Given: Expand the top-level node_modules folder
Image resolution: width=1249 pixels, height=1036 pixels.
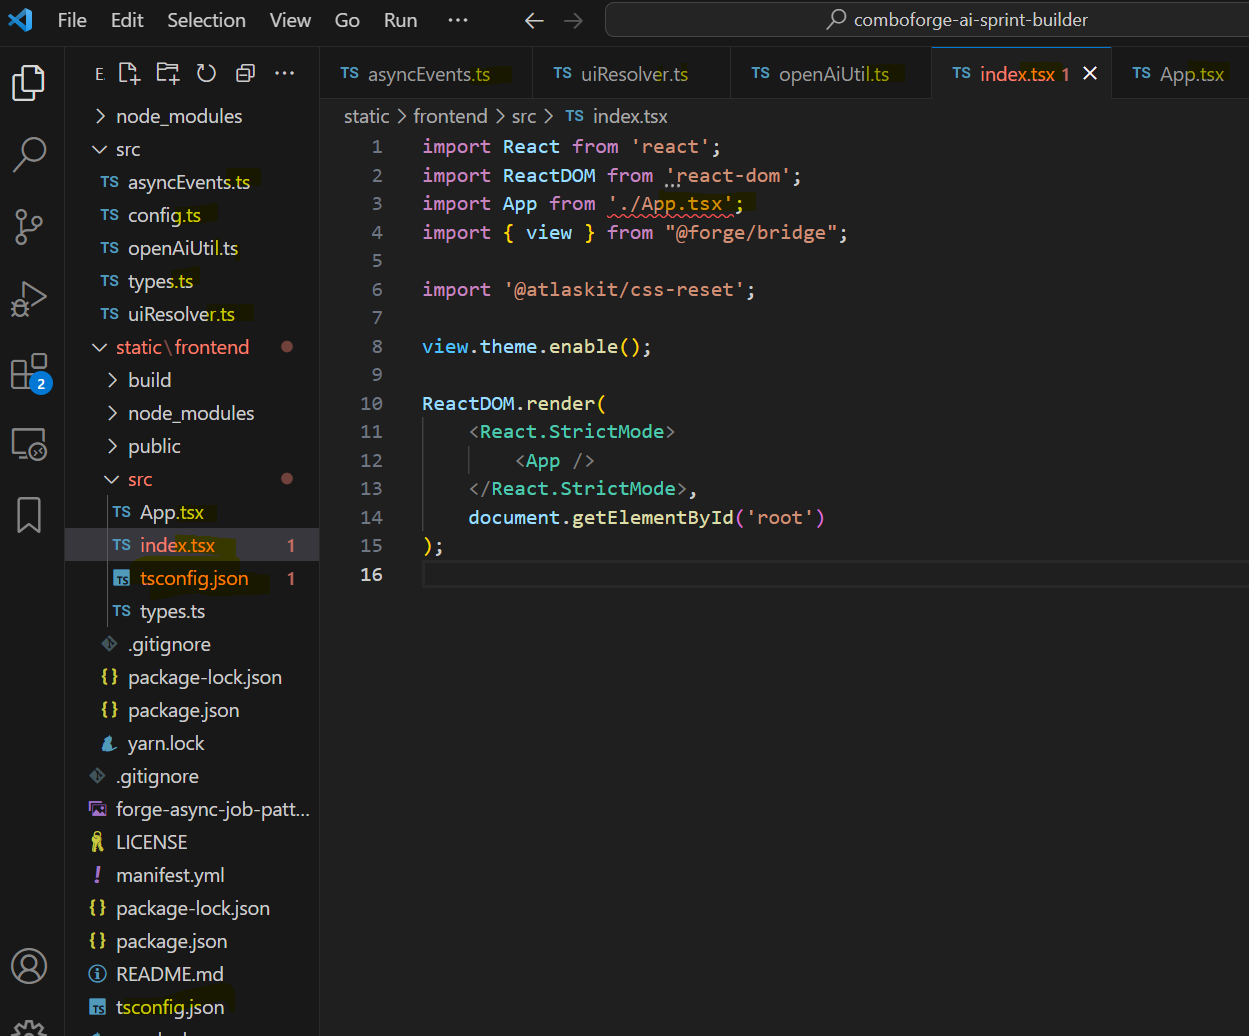Looking at the screenshot, I should (178, 116).
